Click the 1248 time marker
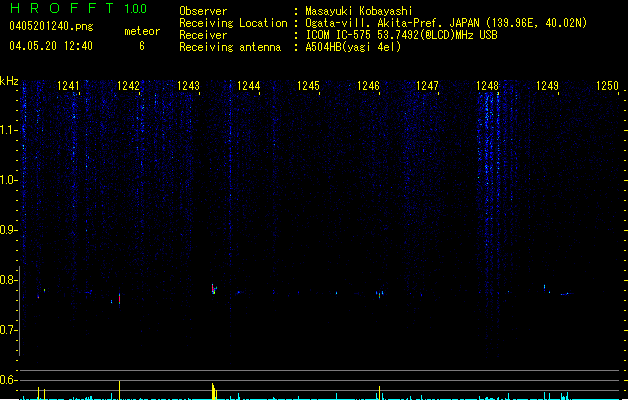Screen dimensions: 629x400 click(x=487, y=85)
